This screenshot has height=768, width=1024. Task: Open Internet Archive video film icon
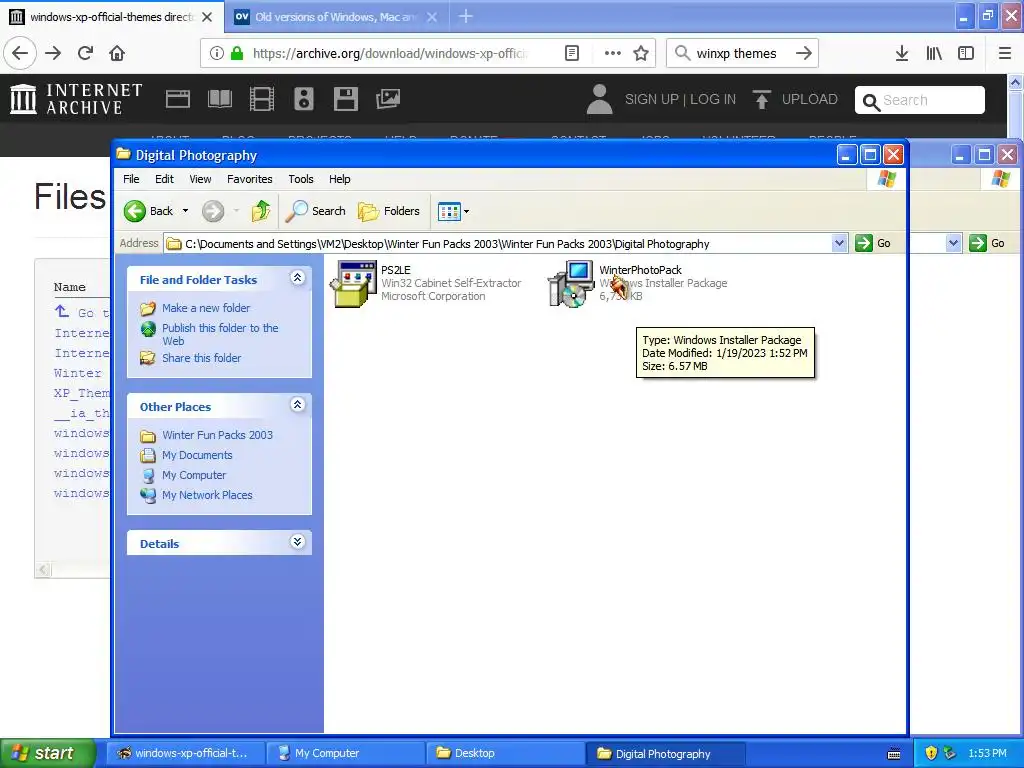[x=261, y=99]
